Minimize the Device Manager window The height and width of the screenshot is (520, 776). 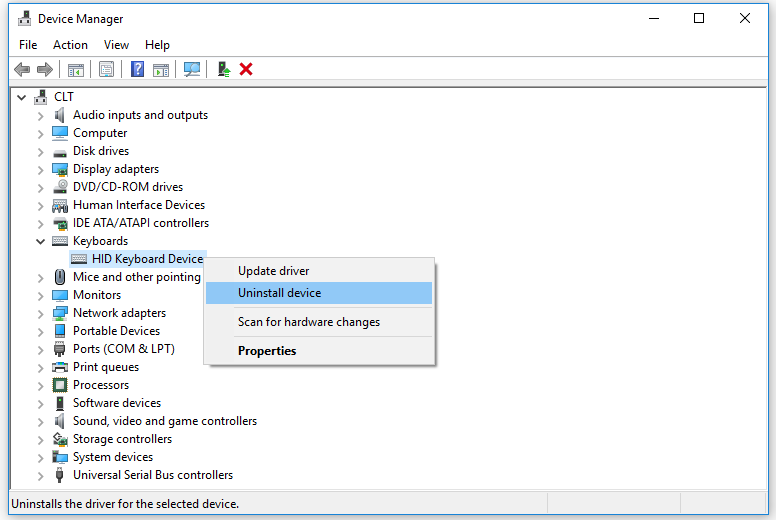pyautogui.click(x=654, y=18)
